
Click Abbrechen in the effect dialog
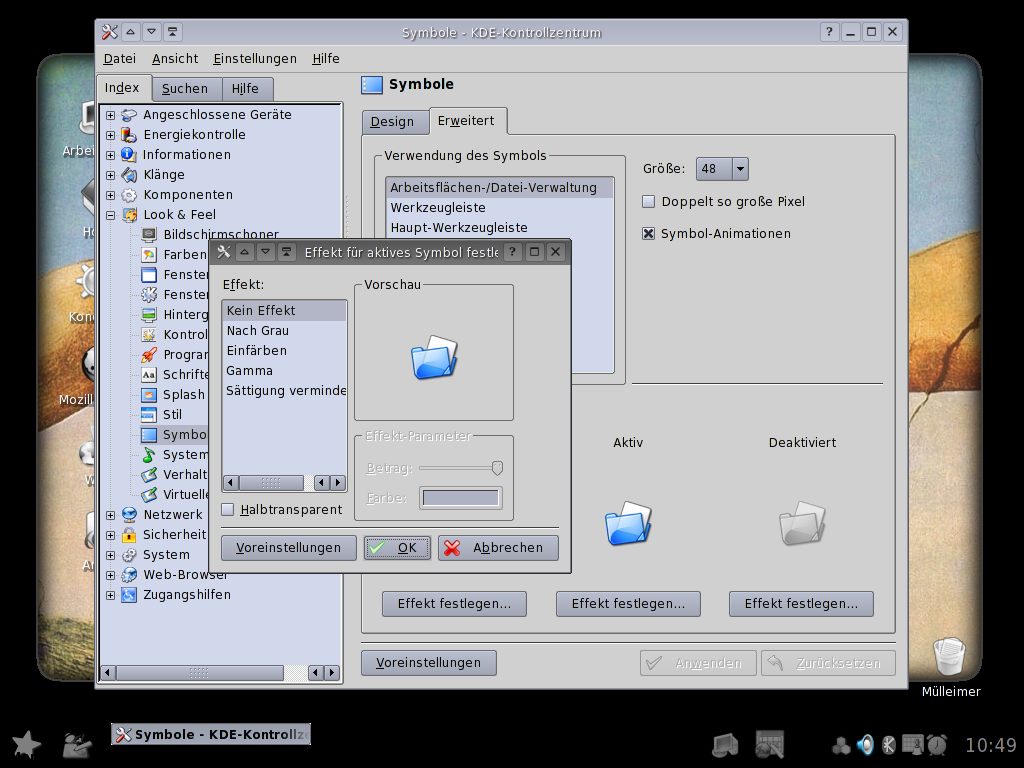coord(498,548)
